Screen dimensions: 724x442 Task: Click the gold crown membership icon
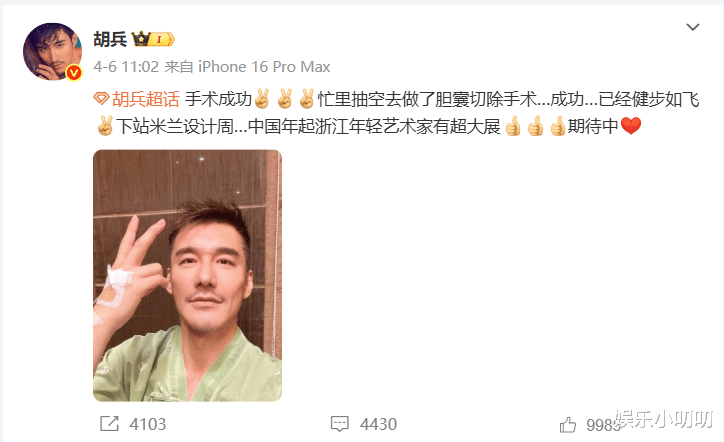(x=141, y=39)
